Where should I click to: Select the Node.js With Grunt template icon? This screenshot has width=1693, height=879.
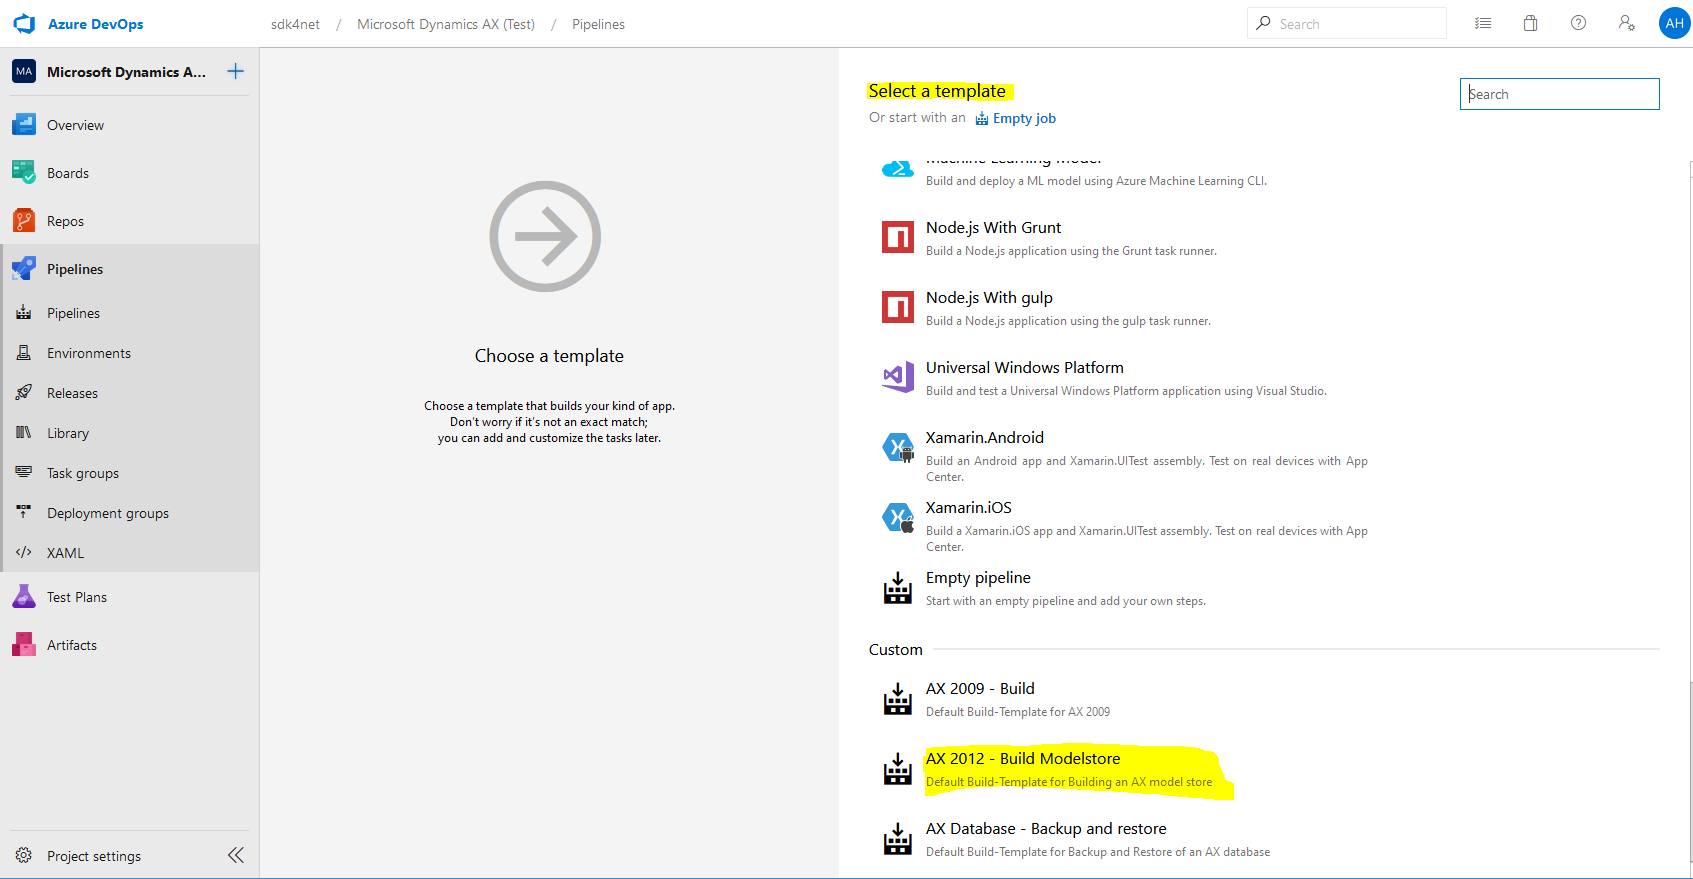pyautogui.click(x=898, y=238)
